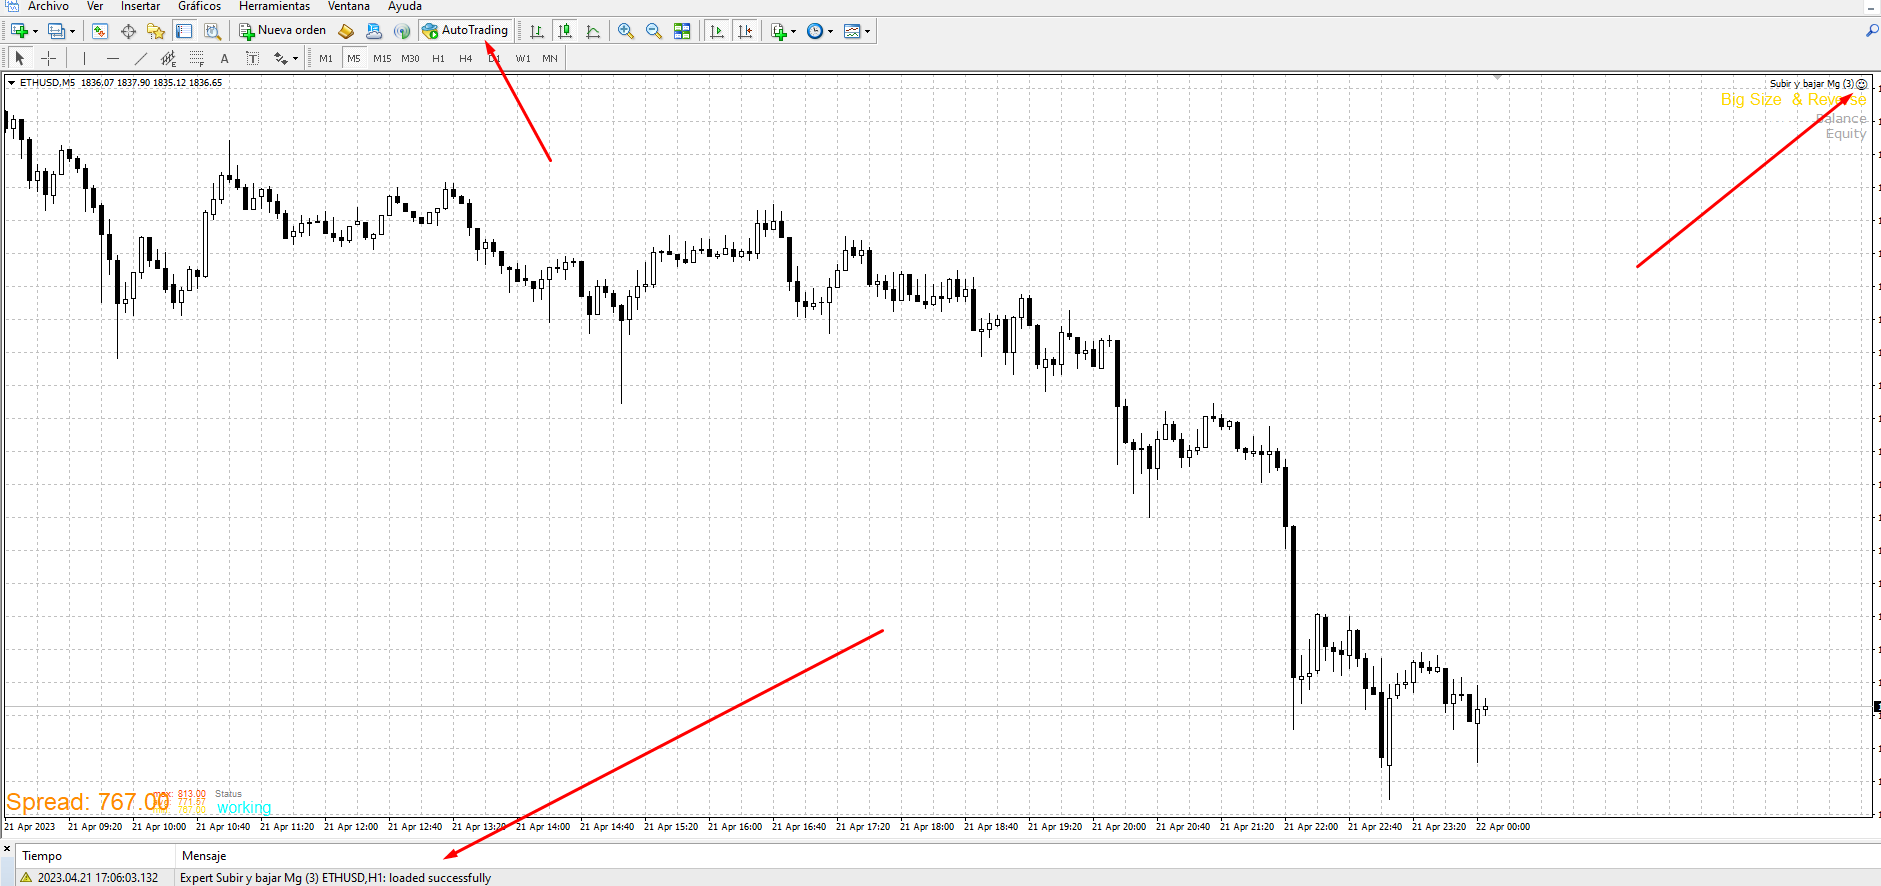Expand the arrows tool dropdown

(295, 58)
